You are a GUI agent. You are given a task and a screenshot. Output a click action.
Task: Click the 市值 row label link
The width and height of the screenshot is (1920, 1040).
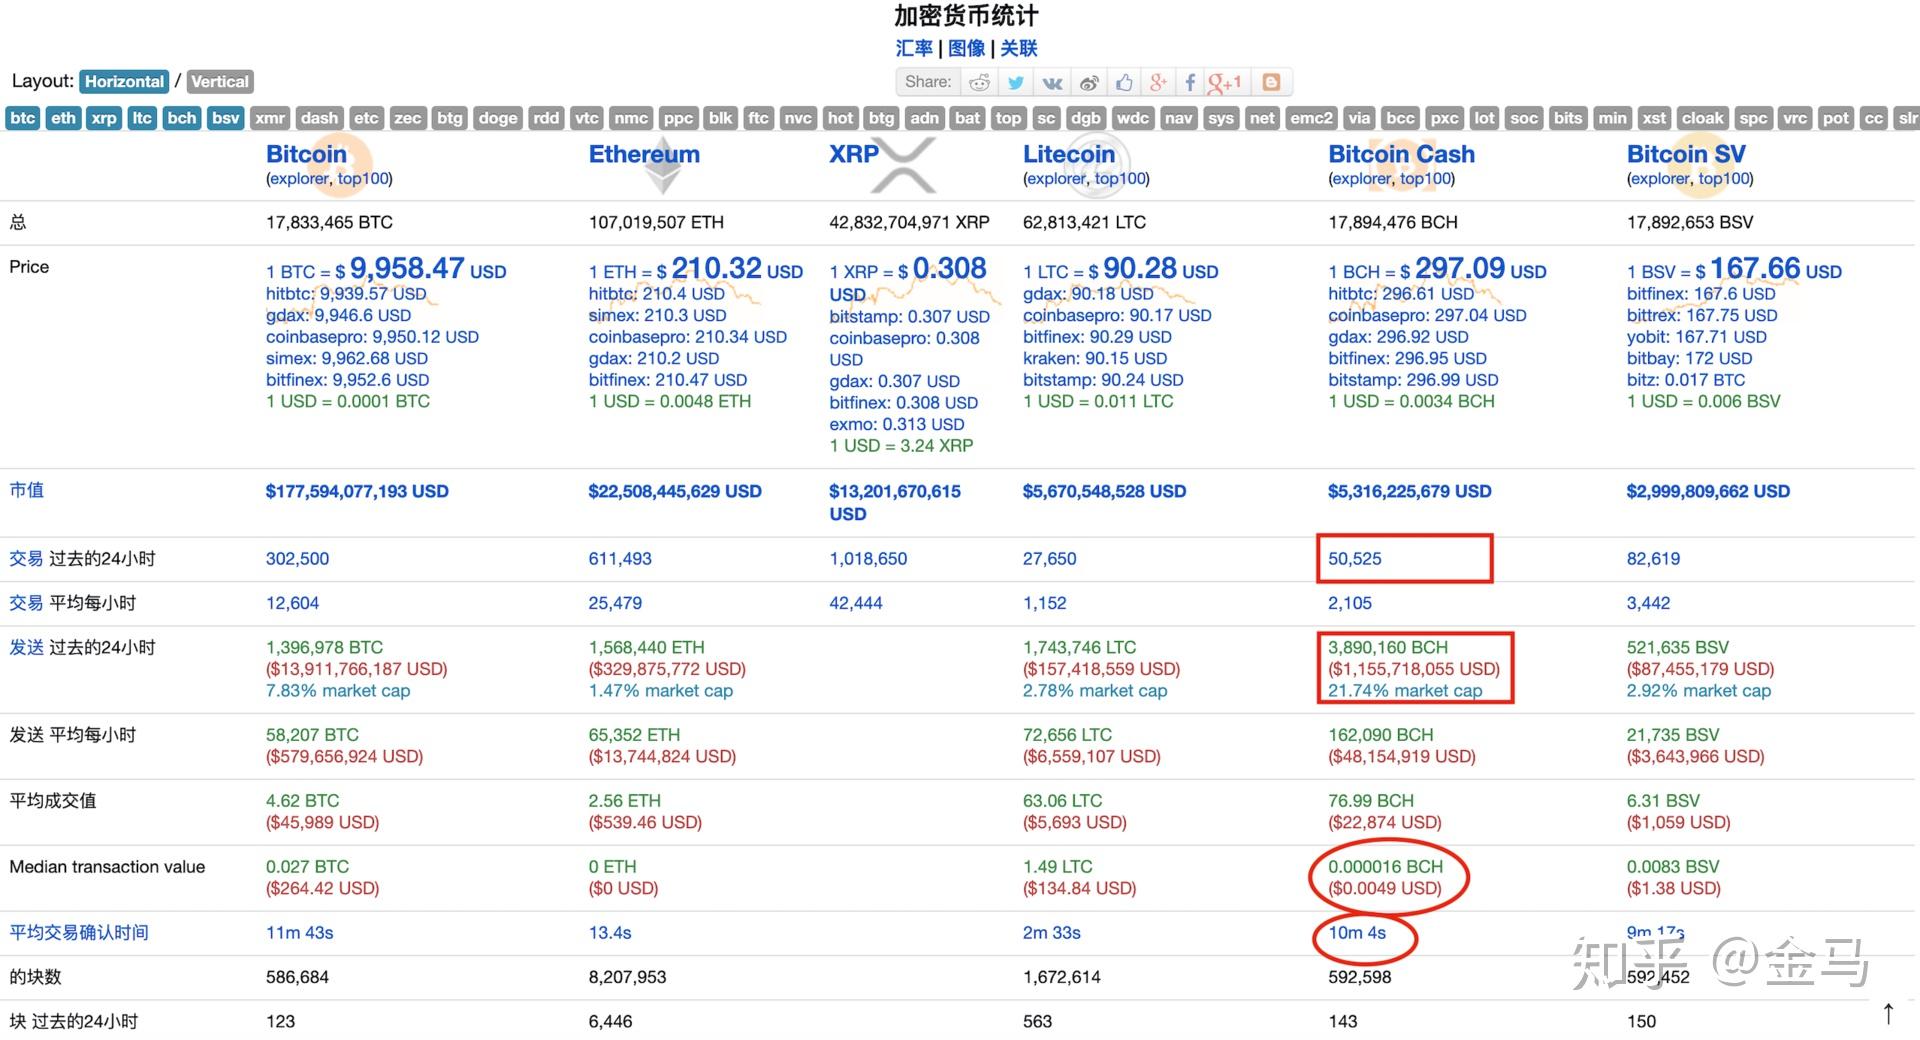[26, 490]
